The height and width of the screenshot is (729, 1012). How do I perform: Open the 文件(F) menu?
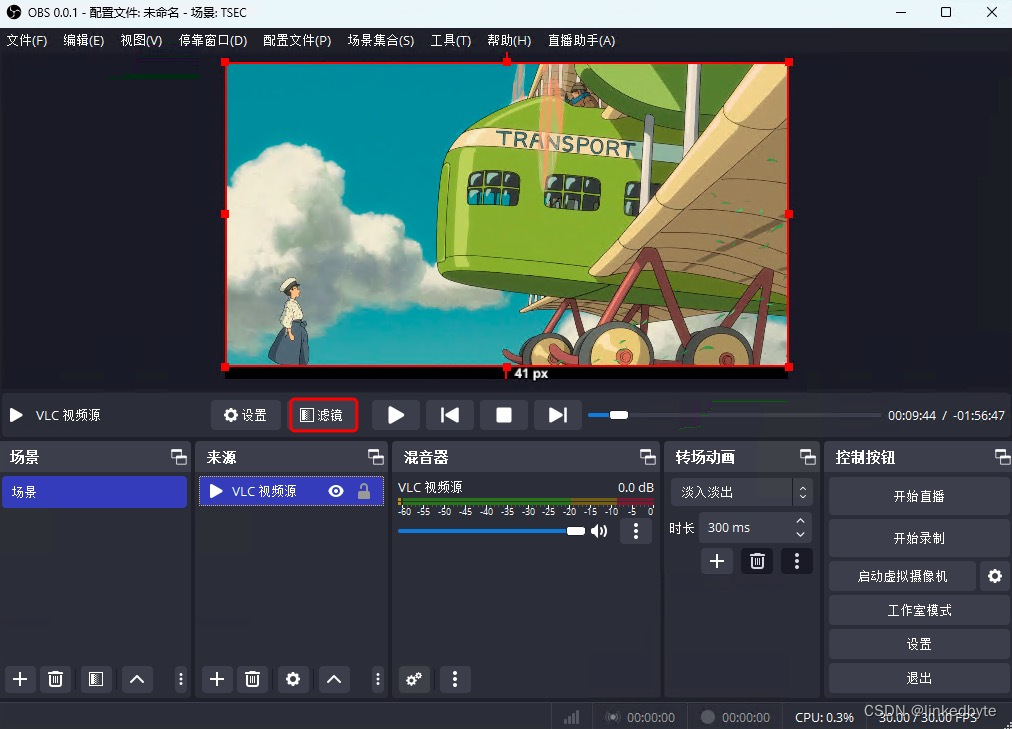click(x=26, y=41)
